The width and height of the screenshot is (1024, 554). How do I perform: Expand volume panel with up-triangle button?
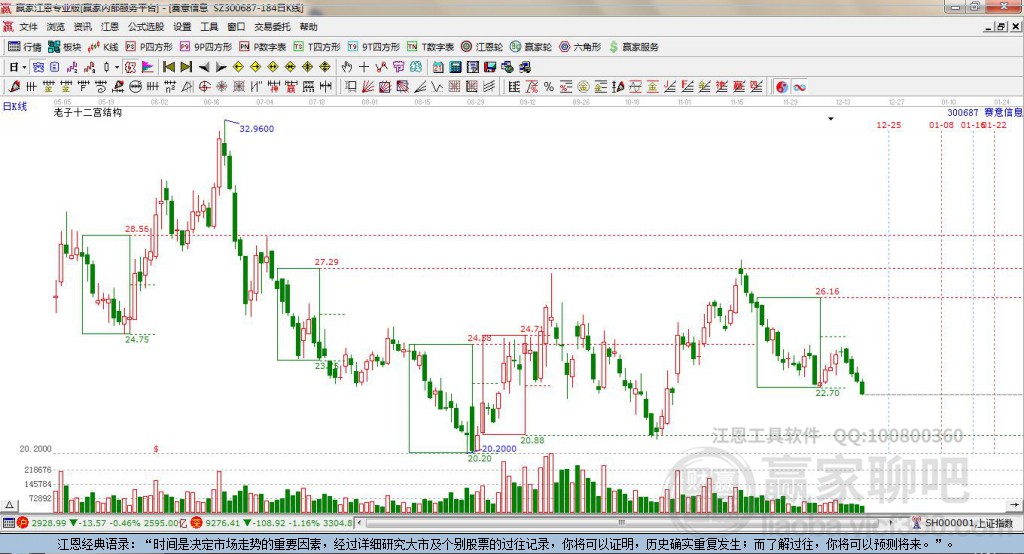(x=9, y=505)
